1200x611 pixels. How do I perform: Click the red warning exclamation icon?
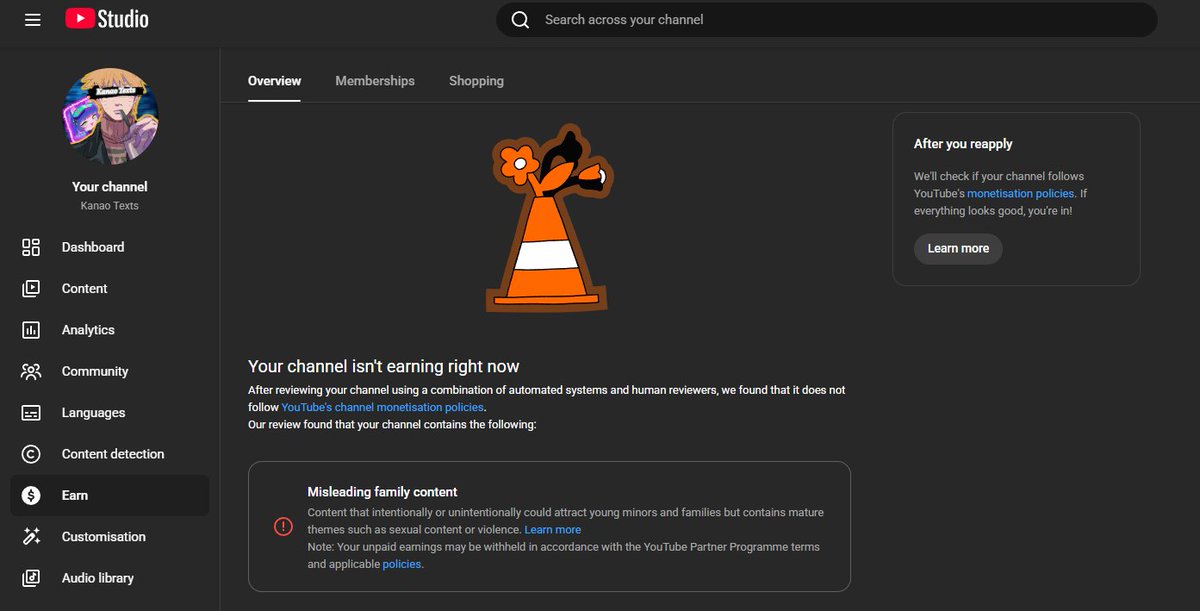tap(283, 526)
